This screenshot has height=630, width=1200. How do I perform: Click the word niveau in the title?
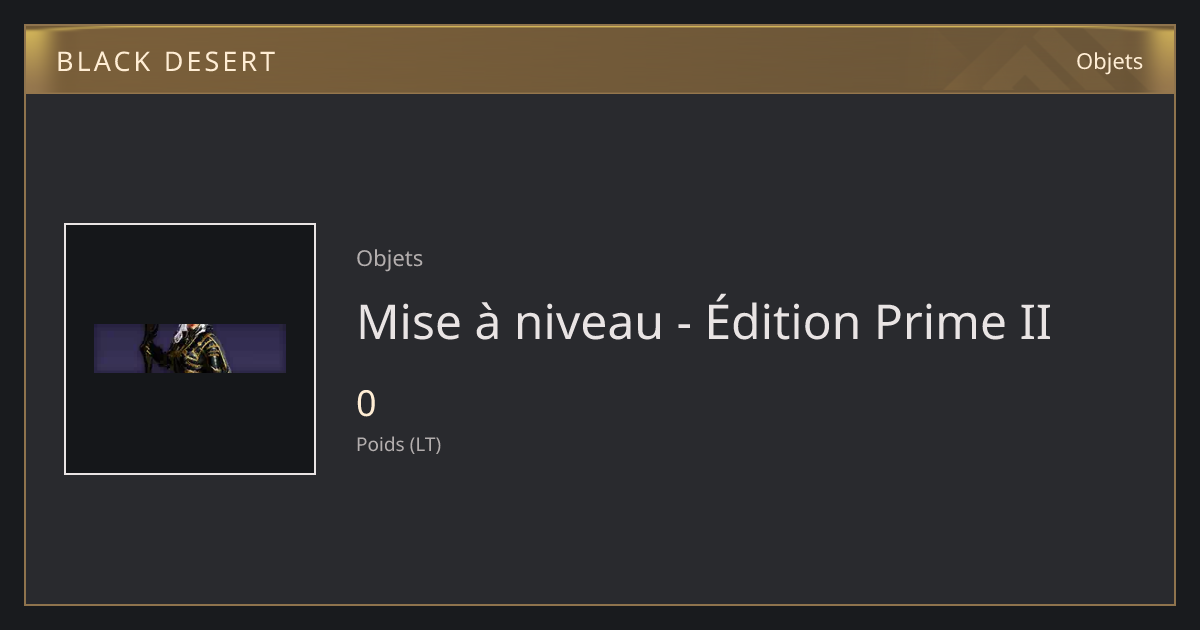[x=589, y=323]
